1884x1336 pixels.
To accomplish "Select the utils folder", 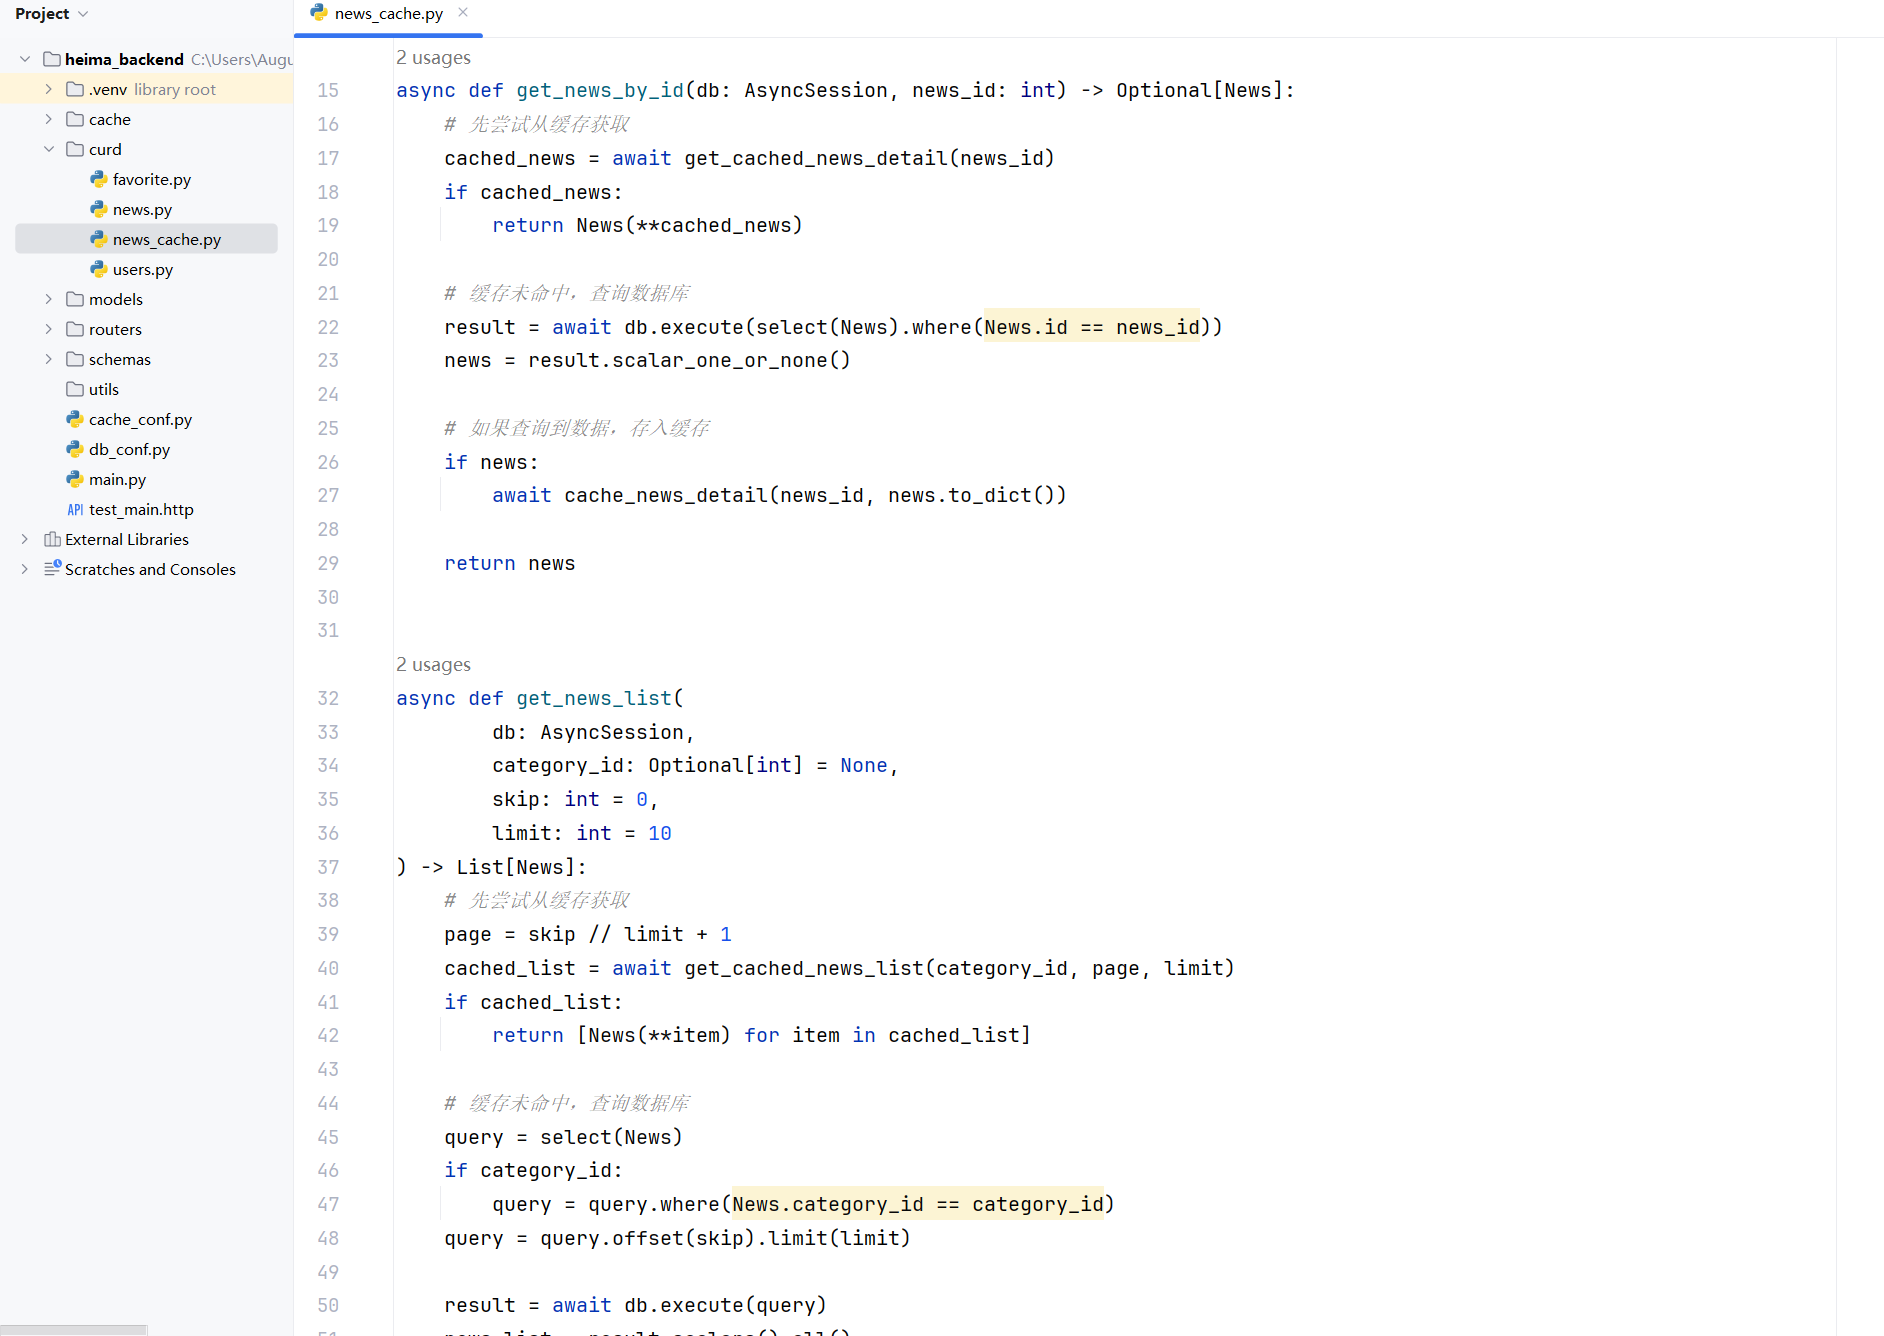I will [103, 389].
